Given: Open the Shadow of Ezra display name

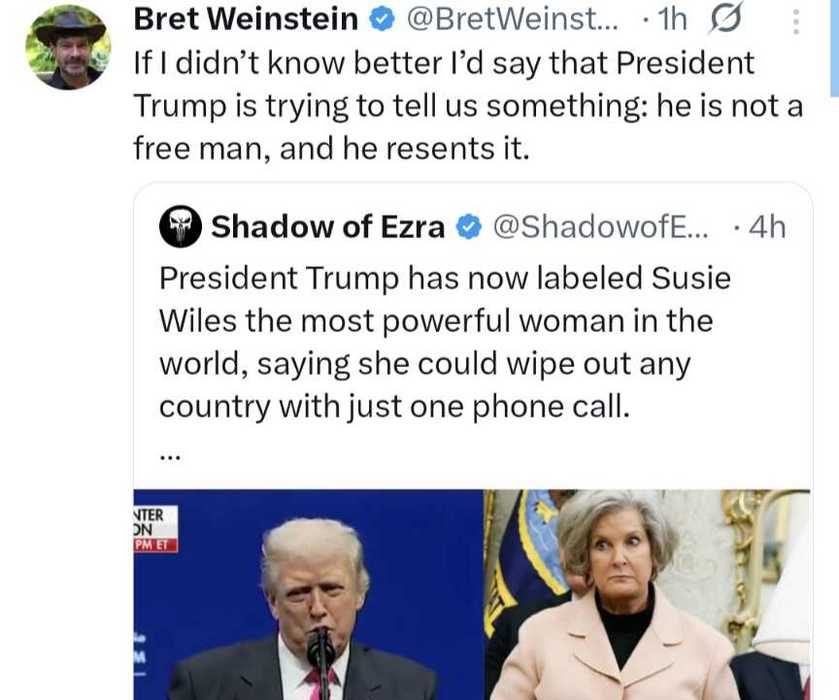Looking at the screenshot, I should coord(327,227).
